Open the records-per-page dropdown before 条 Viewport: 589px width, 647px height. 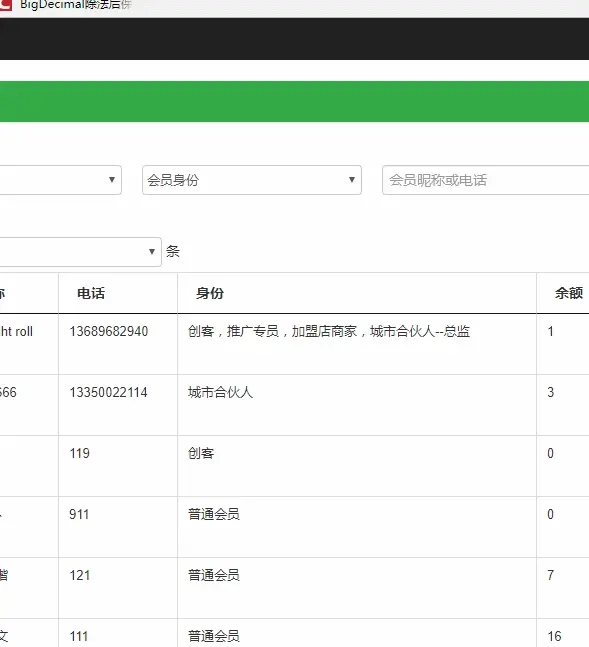[80, 252]
